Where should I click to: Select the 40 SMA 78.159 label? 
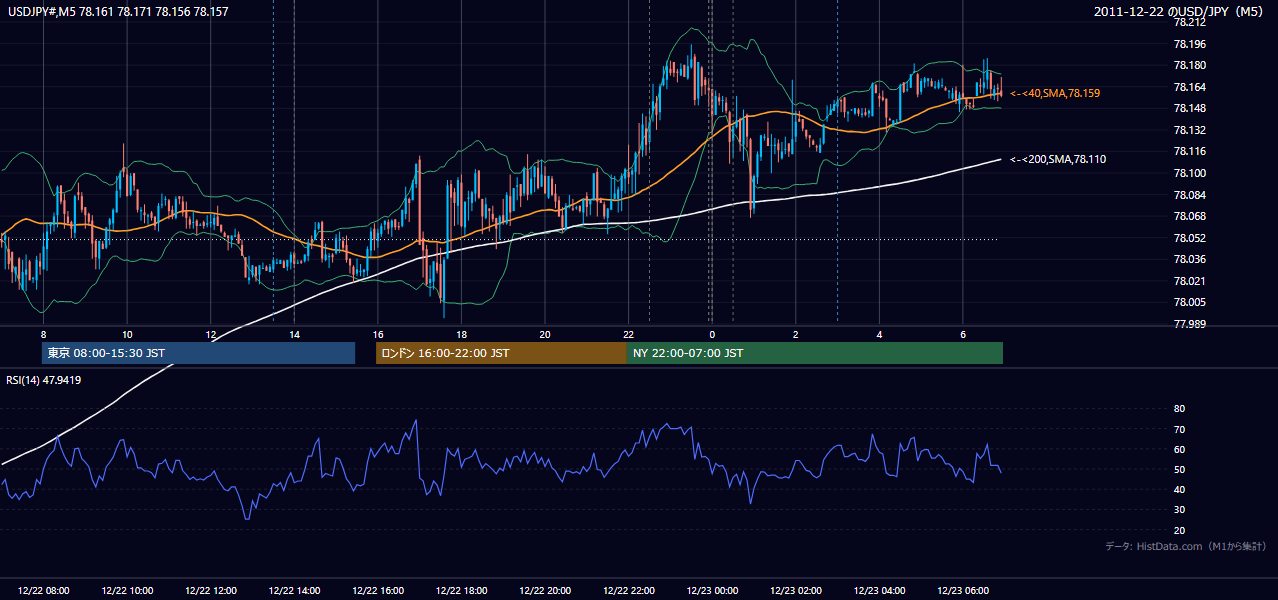click(1055, 93)
